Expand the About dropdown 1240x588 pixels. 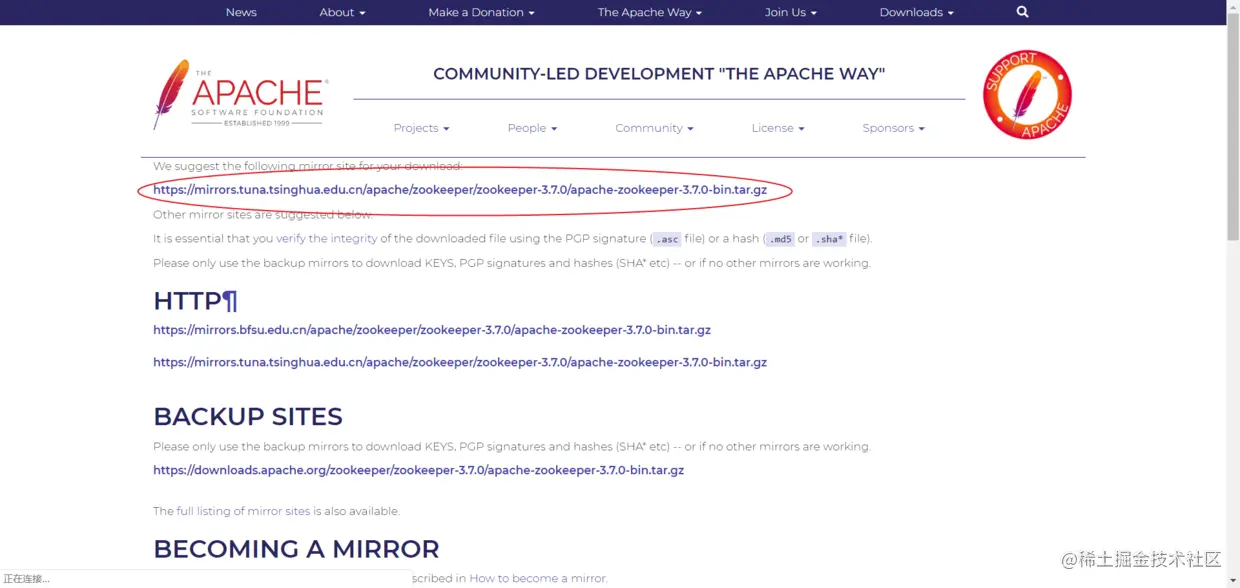[342, 12]
